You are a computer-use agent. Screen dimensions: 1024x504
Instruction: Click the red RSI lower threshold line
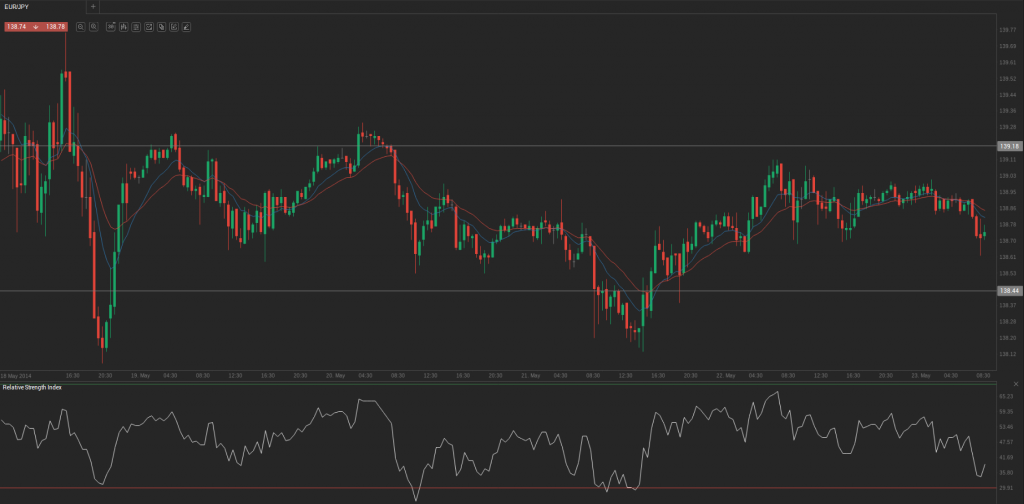(500, 489)
